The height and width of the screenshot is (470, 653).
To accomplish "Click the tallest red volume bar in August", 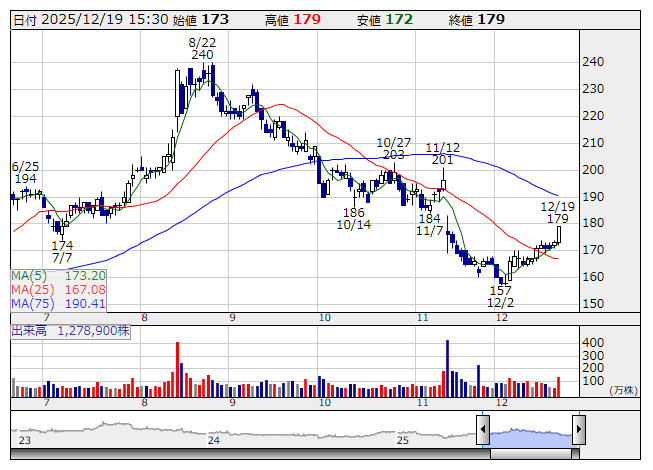I will pyautogui.click(x=177, y=369).
